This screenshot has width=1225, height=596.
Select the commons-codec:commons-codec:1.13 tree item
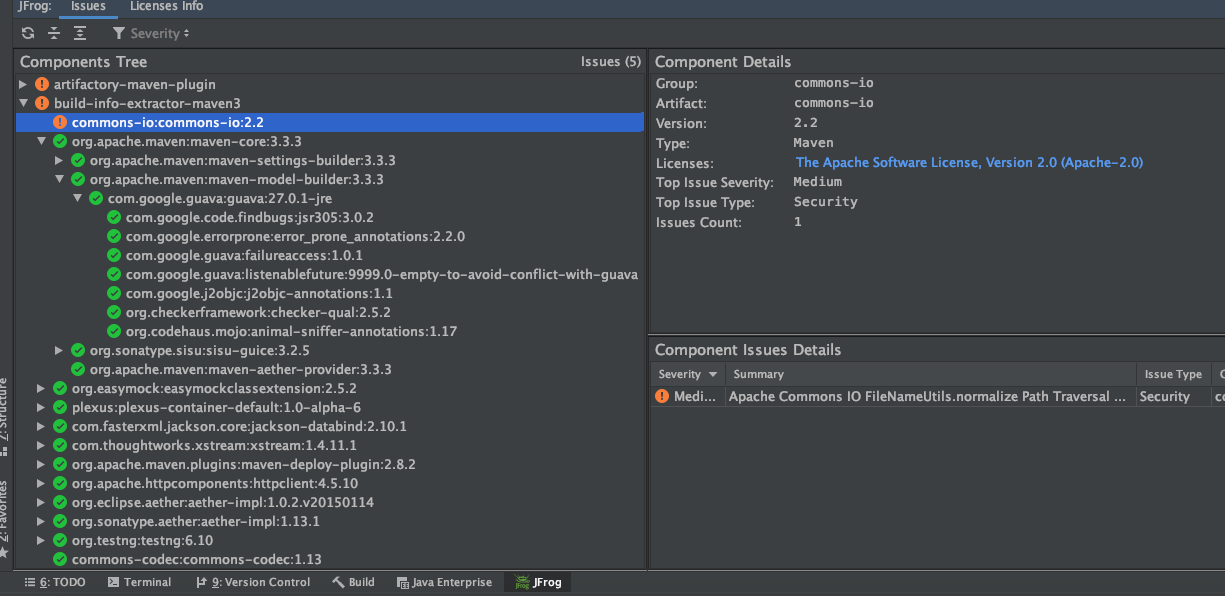click(x=196, y=560)
